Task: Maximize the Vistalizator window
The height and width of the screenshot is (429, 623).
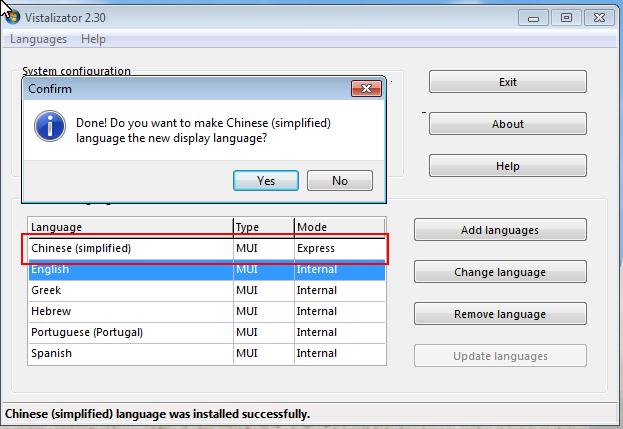Action: pyautogui.click(x=566, y=18)
